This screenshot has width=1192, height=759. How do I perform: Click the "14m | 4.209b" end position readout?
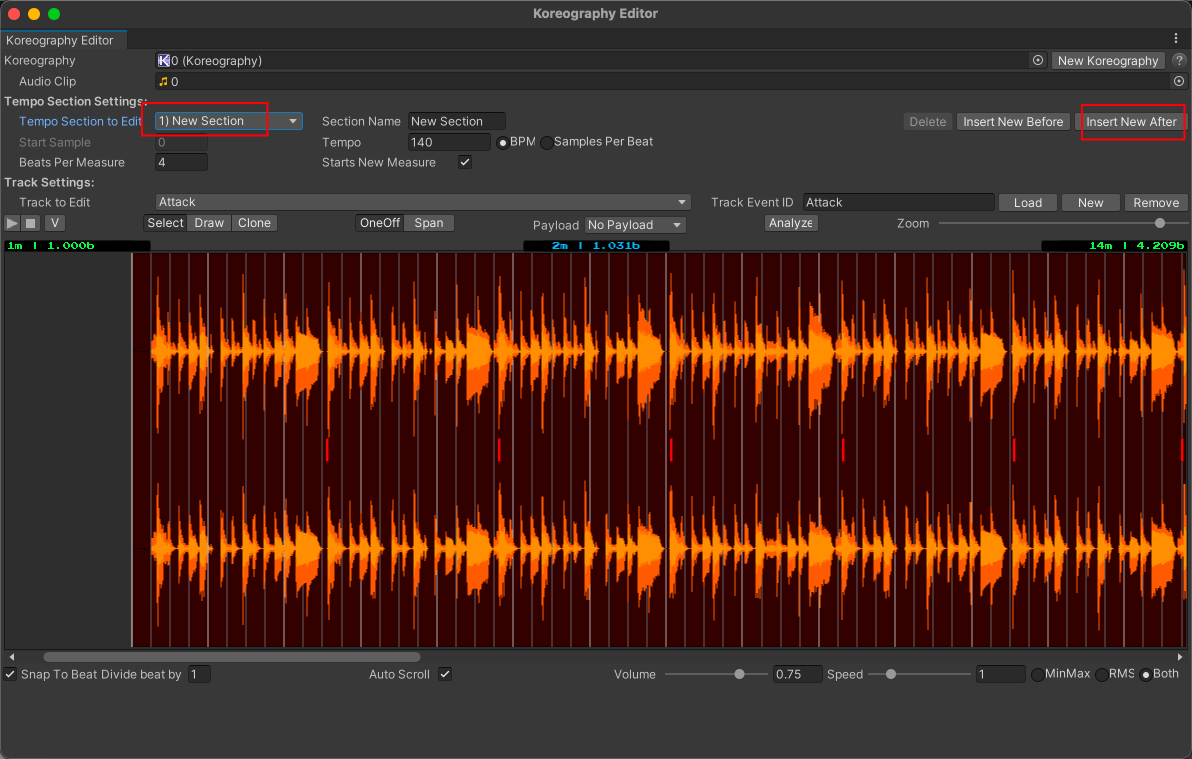1114,246
